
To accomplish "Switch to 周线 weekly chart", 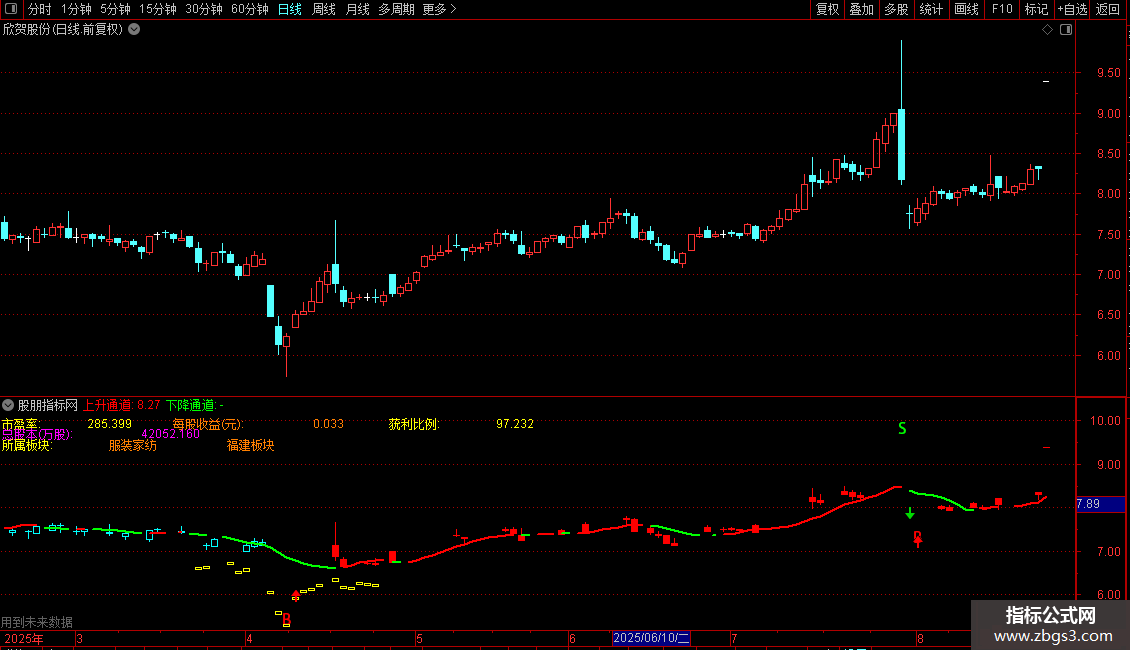I will click(x=324, y=9).
